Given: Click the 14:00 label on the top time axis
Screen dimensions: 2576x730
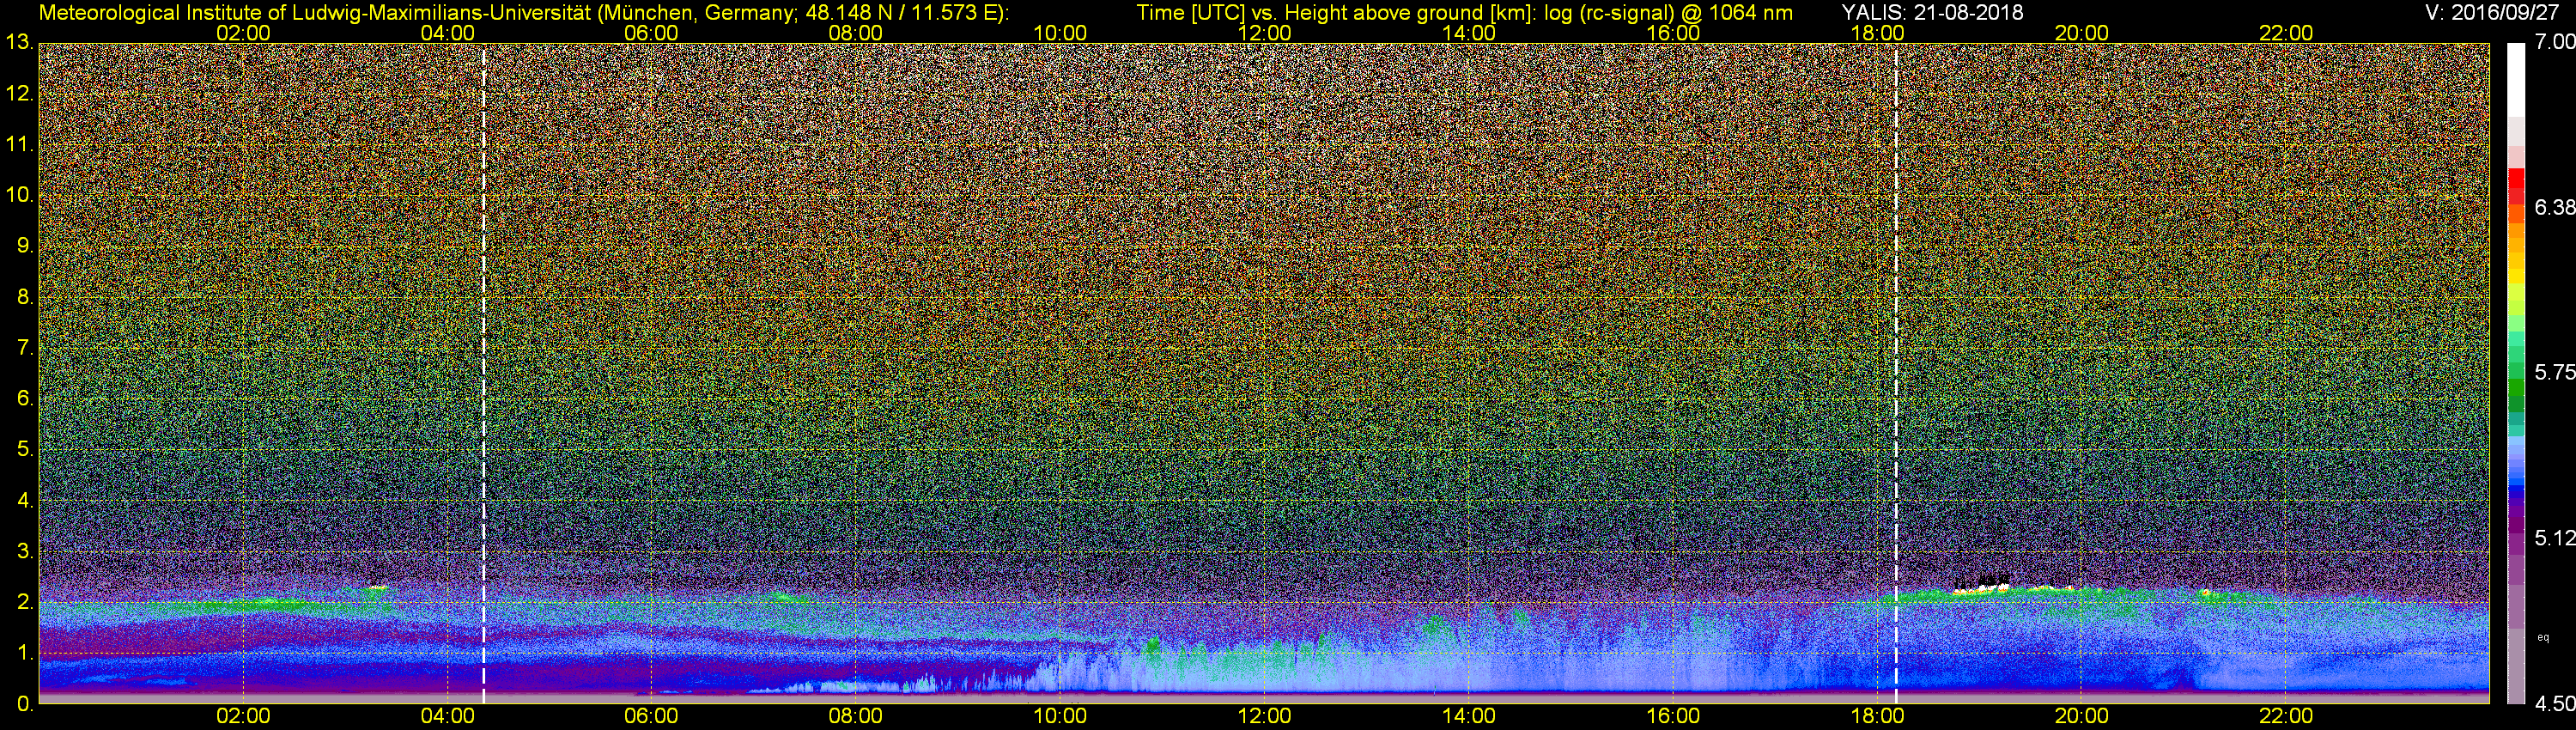Looking at the screenshot, I should (x=1469, y=33).
